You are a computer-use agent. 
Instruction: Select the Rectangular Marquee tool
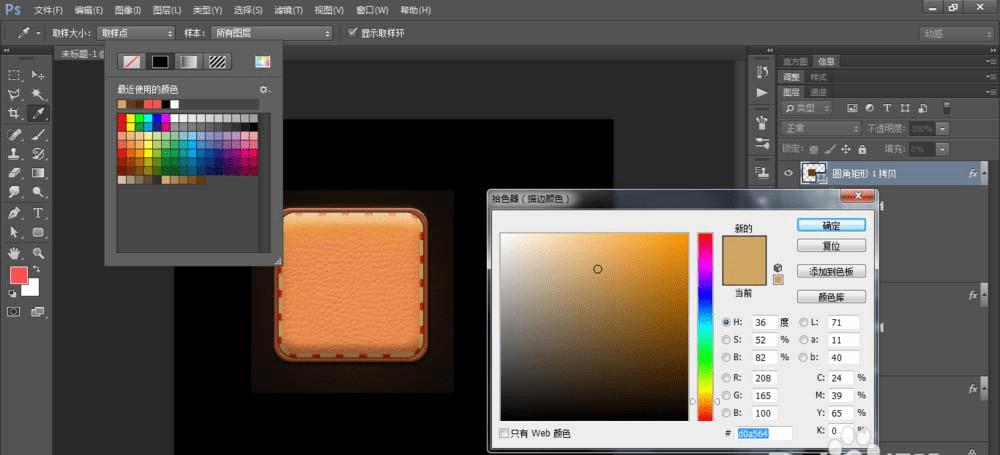click(x=13, y=75)
